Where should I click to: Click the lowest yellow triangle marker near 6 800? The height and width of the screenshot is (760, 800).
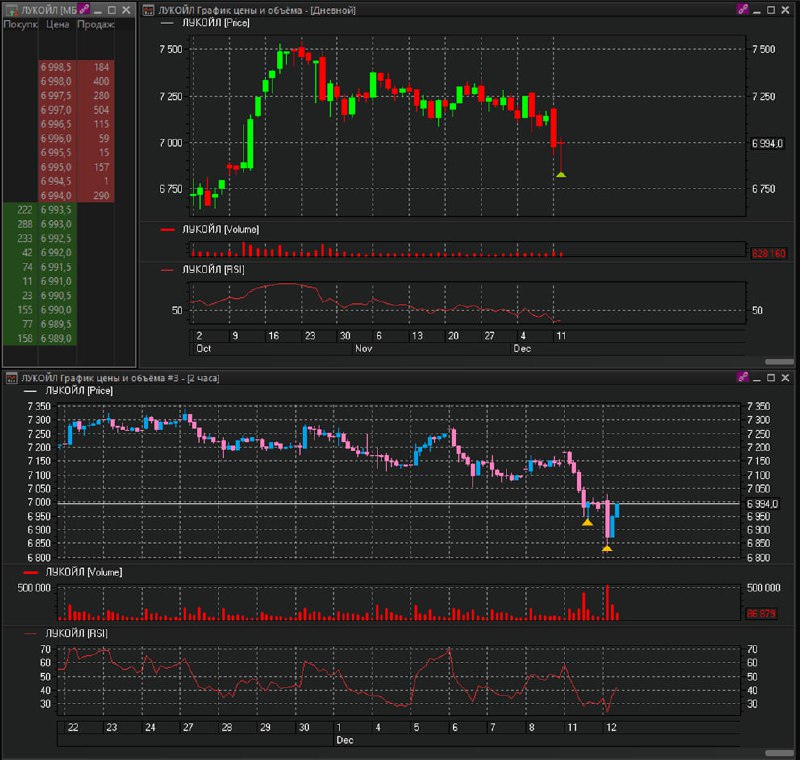pyautogui.click(x=607, y=548)
